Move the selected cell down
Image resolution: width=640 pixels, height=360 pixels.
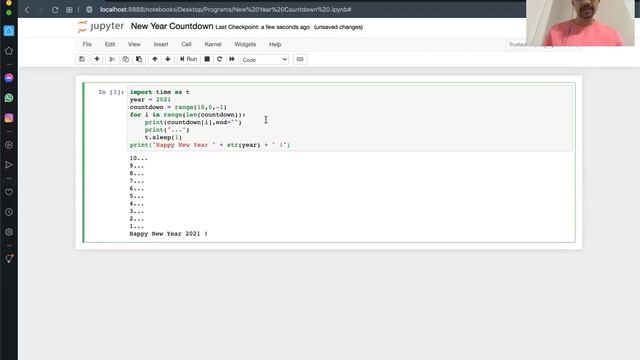(x=168, y=59)
